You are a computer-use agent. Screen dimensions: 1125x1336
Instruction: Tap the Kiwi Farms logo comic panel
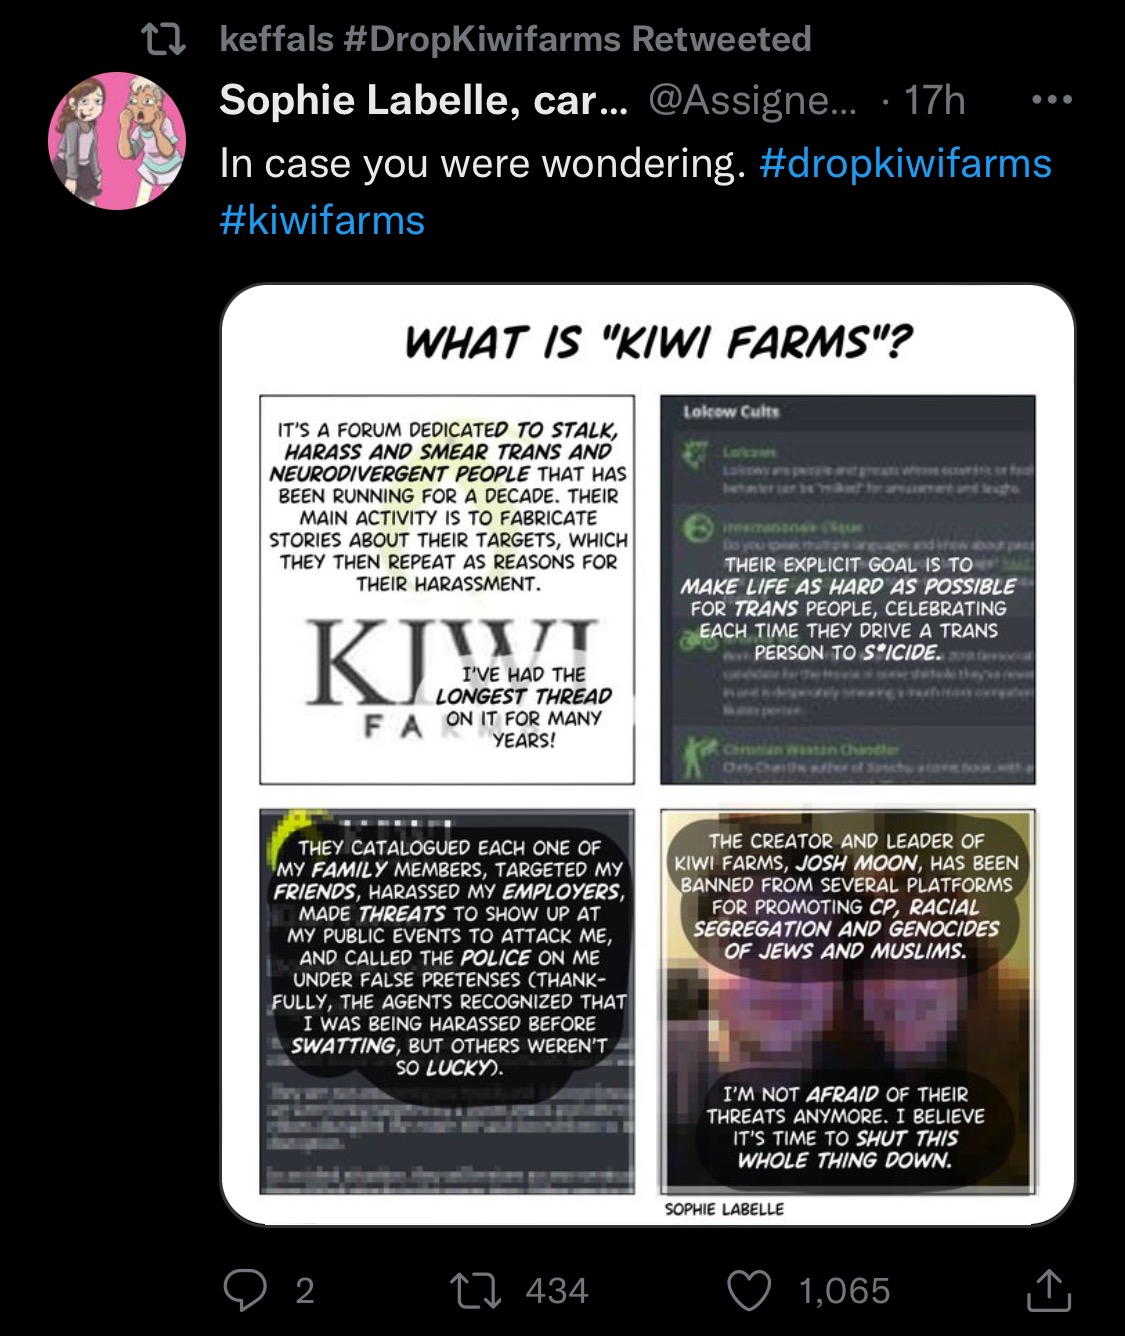[447, 590]
